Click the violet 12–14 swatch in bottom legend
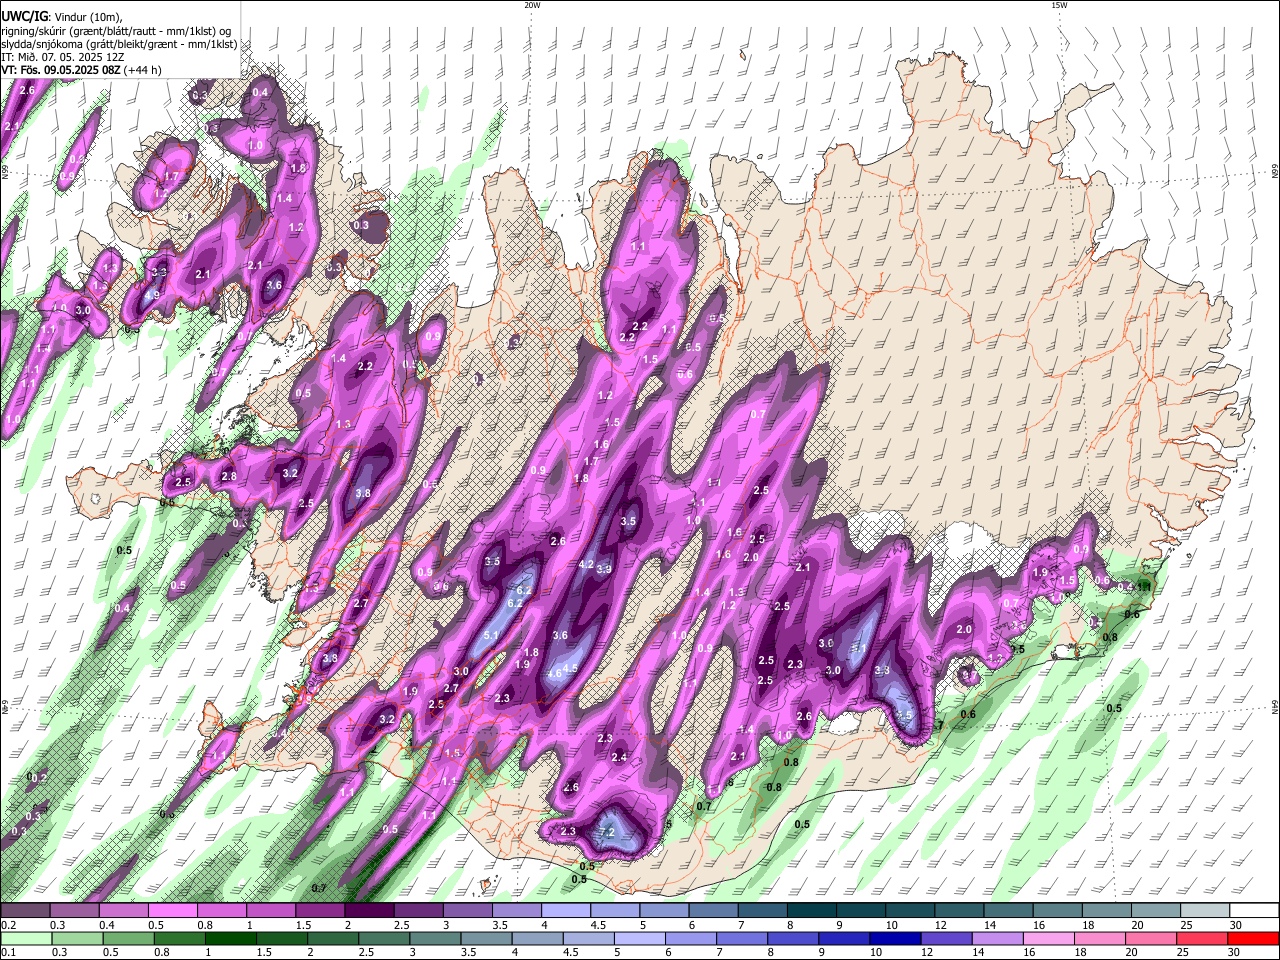This screenshot has height=960, width=1280. coord(946,938)
